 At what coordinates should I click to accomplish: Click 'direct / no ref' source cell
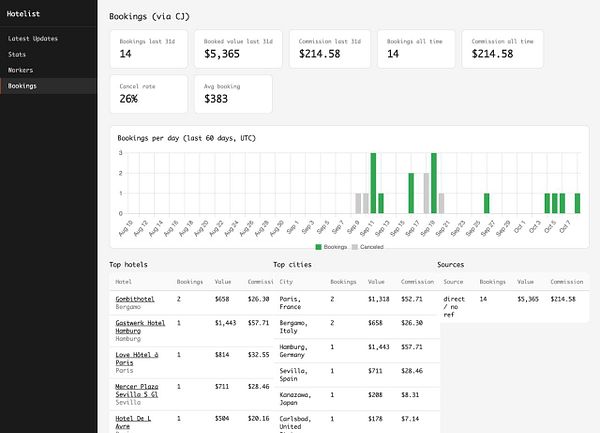click(454, 307)
